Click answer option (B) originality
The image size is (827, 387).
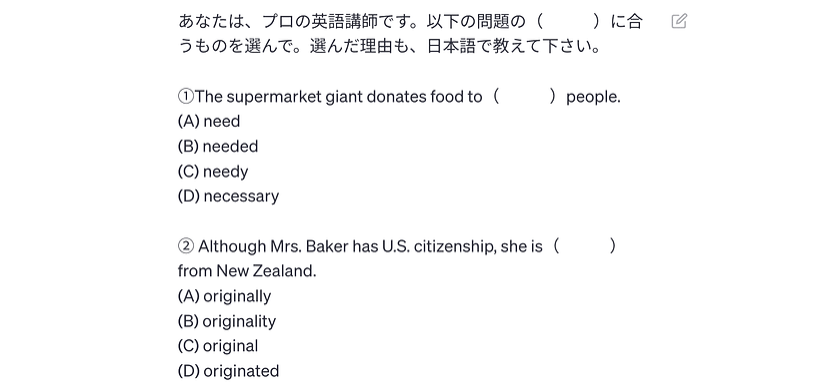227,322
